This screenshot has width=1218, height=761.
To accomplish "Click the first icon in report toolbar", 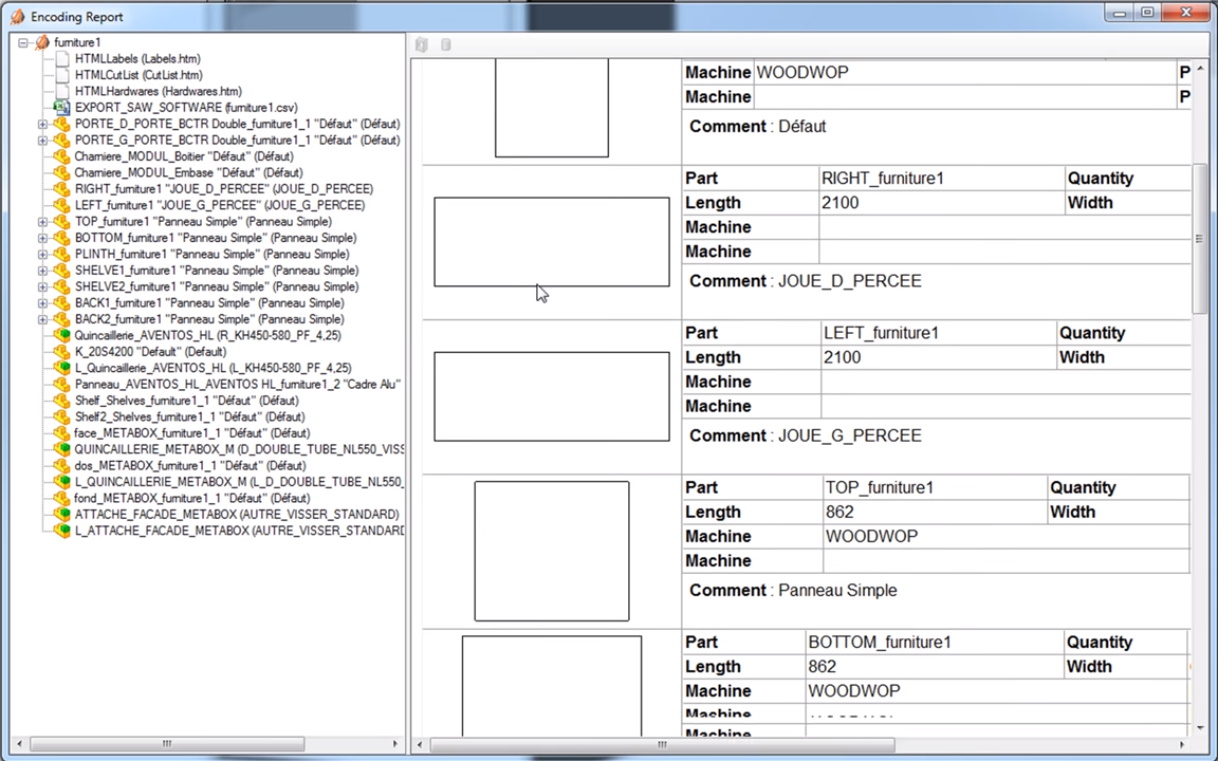I will [422, 45].
